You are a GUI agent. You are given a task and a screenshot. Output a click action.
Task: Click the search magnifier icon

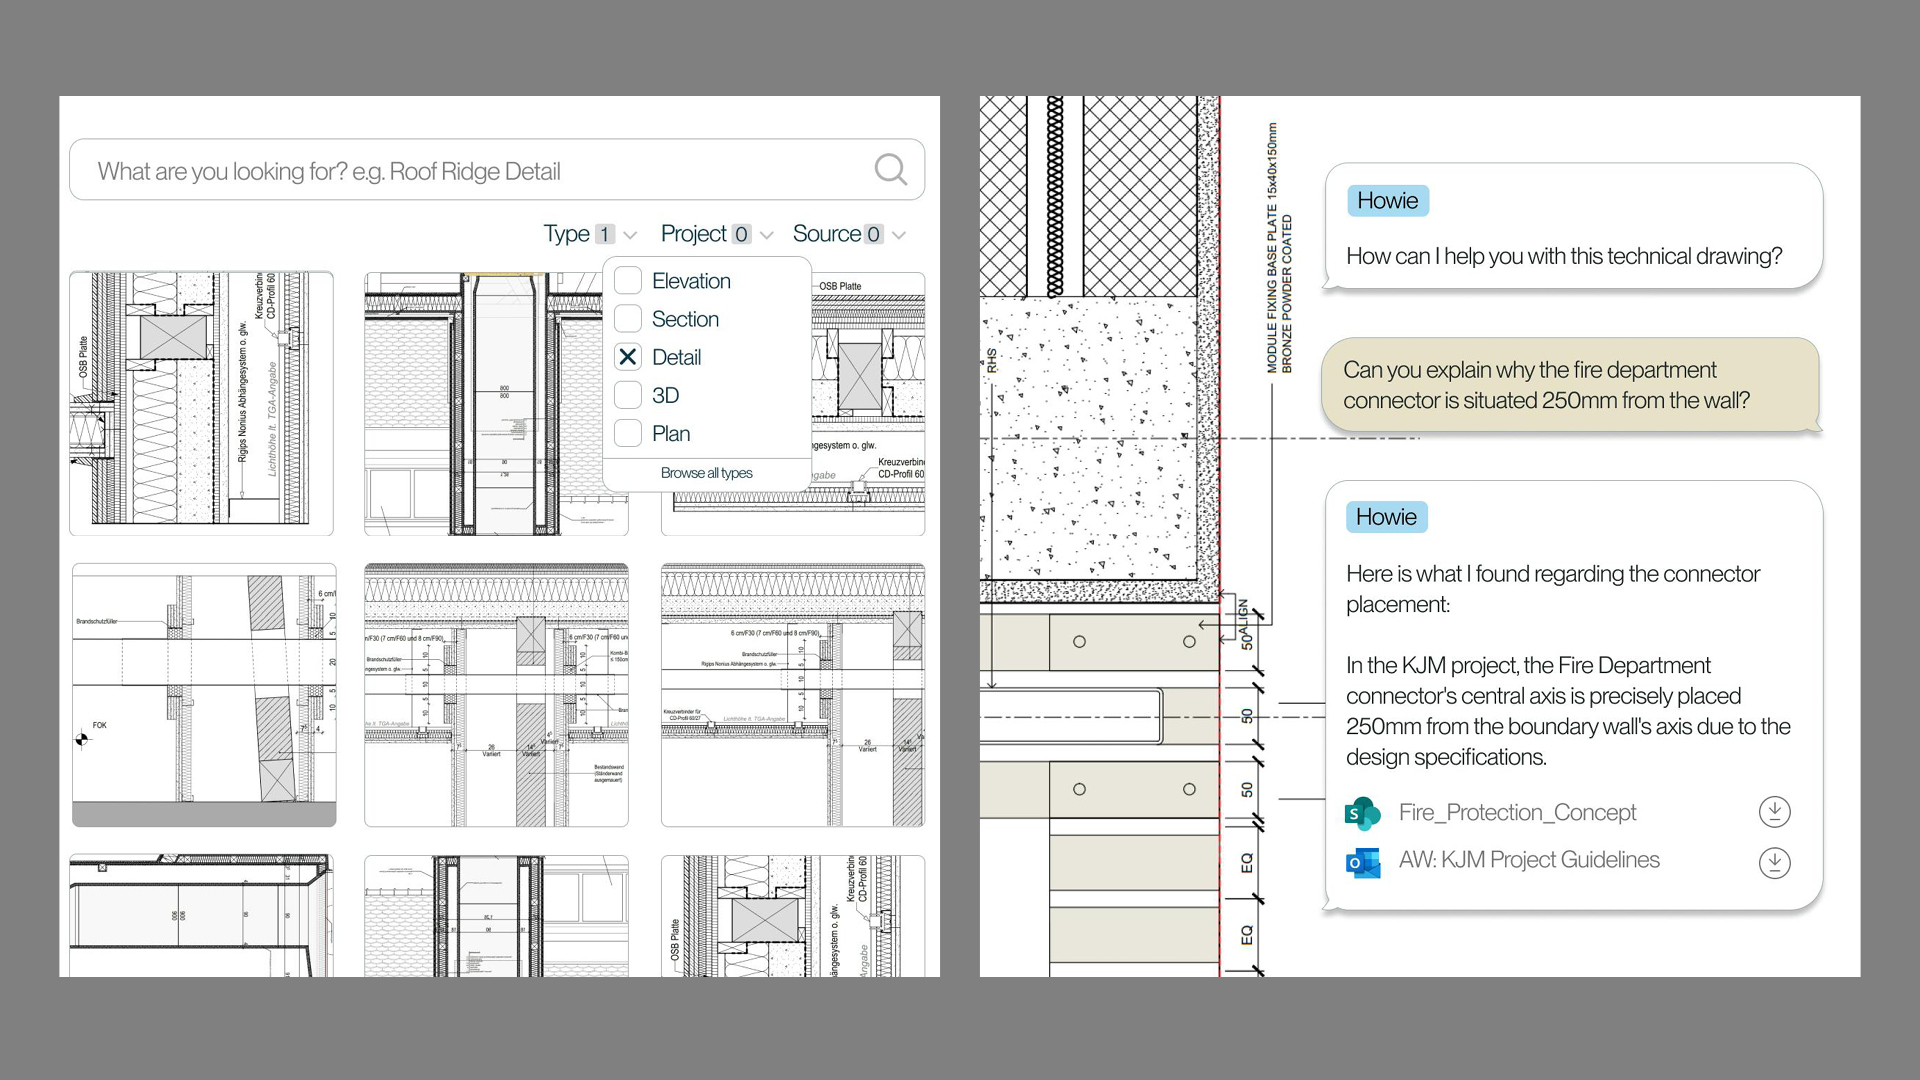[890, 170]
